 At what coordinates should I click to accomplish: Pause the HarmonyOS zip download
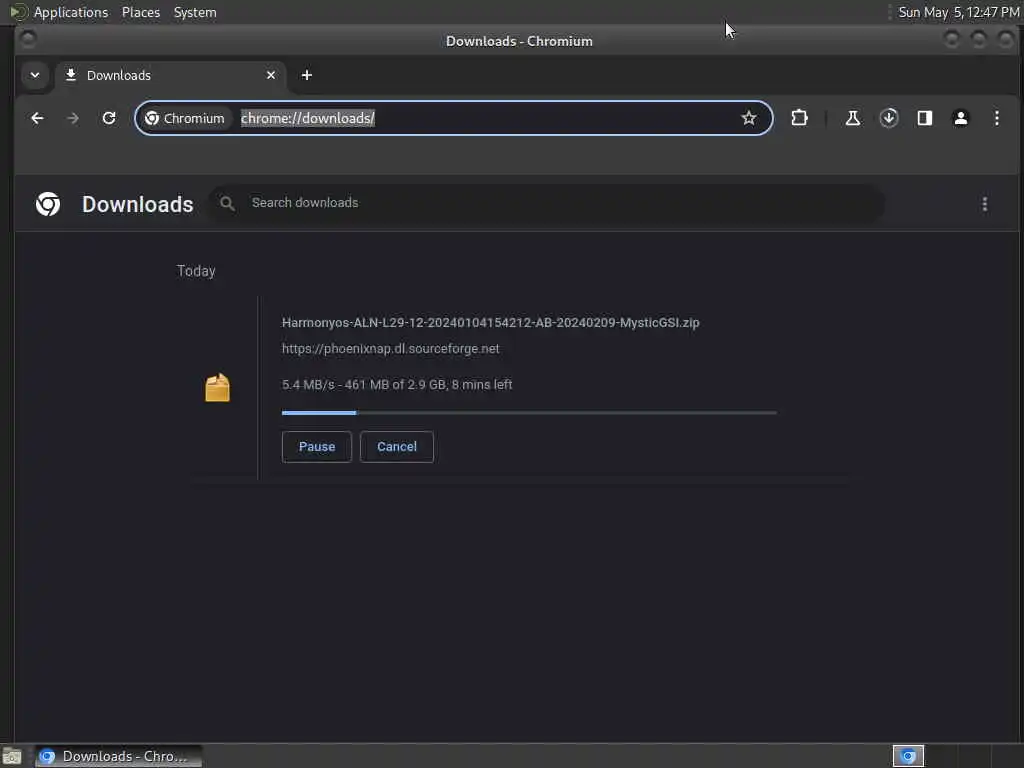tap(317, 447)
